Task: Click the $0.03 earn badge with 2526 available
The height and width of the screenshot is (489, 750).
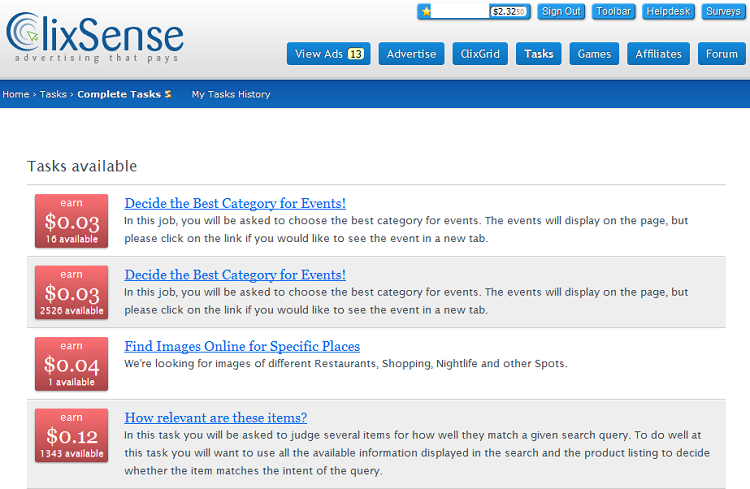Action: 71,292
